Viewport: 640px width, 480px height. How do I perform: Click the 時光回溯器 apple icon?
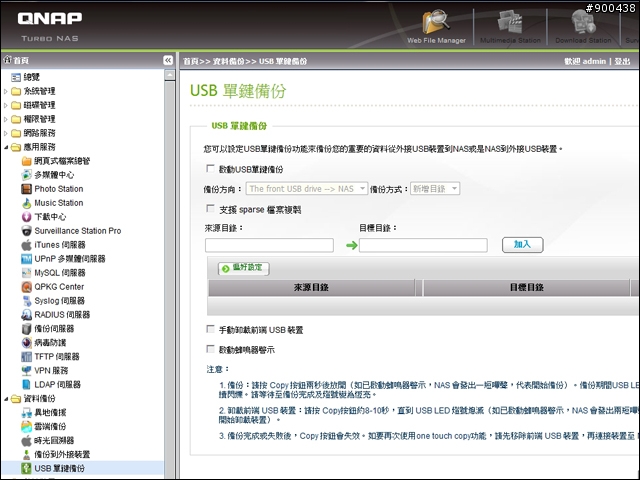click(x=27, y=440)
